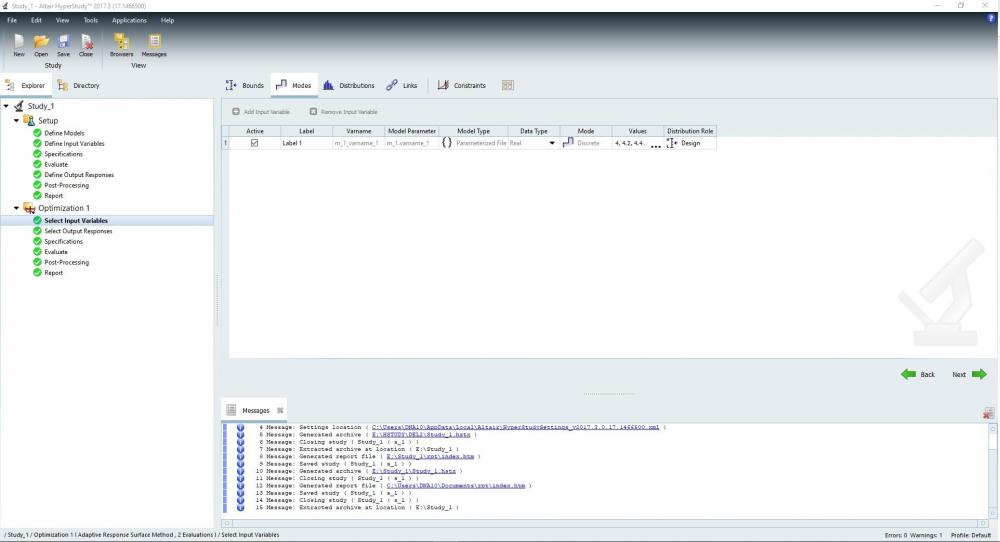Toggle the Active checkbox for Label 1
Viewport: 1000px width, 542px height.
[254, 143]
